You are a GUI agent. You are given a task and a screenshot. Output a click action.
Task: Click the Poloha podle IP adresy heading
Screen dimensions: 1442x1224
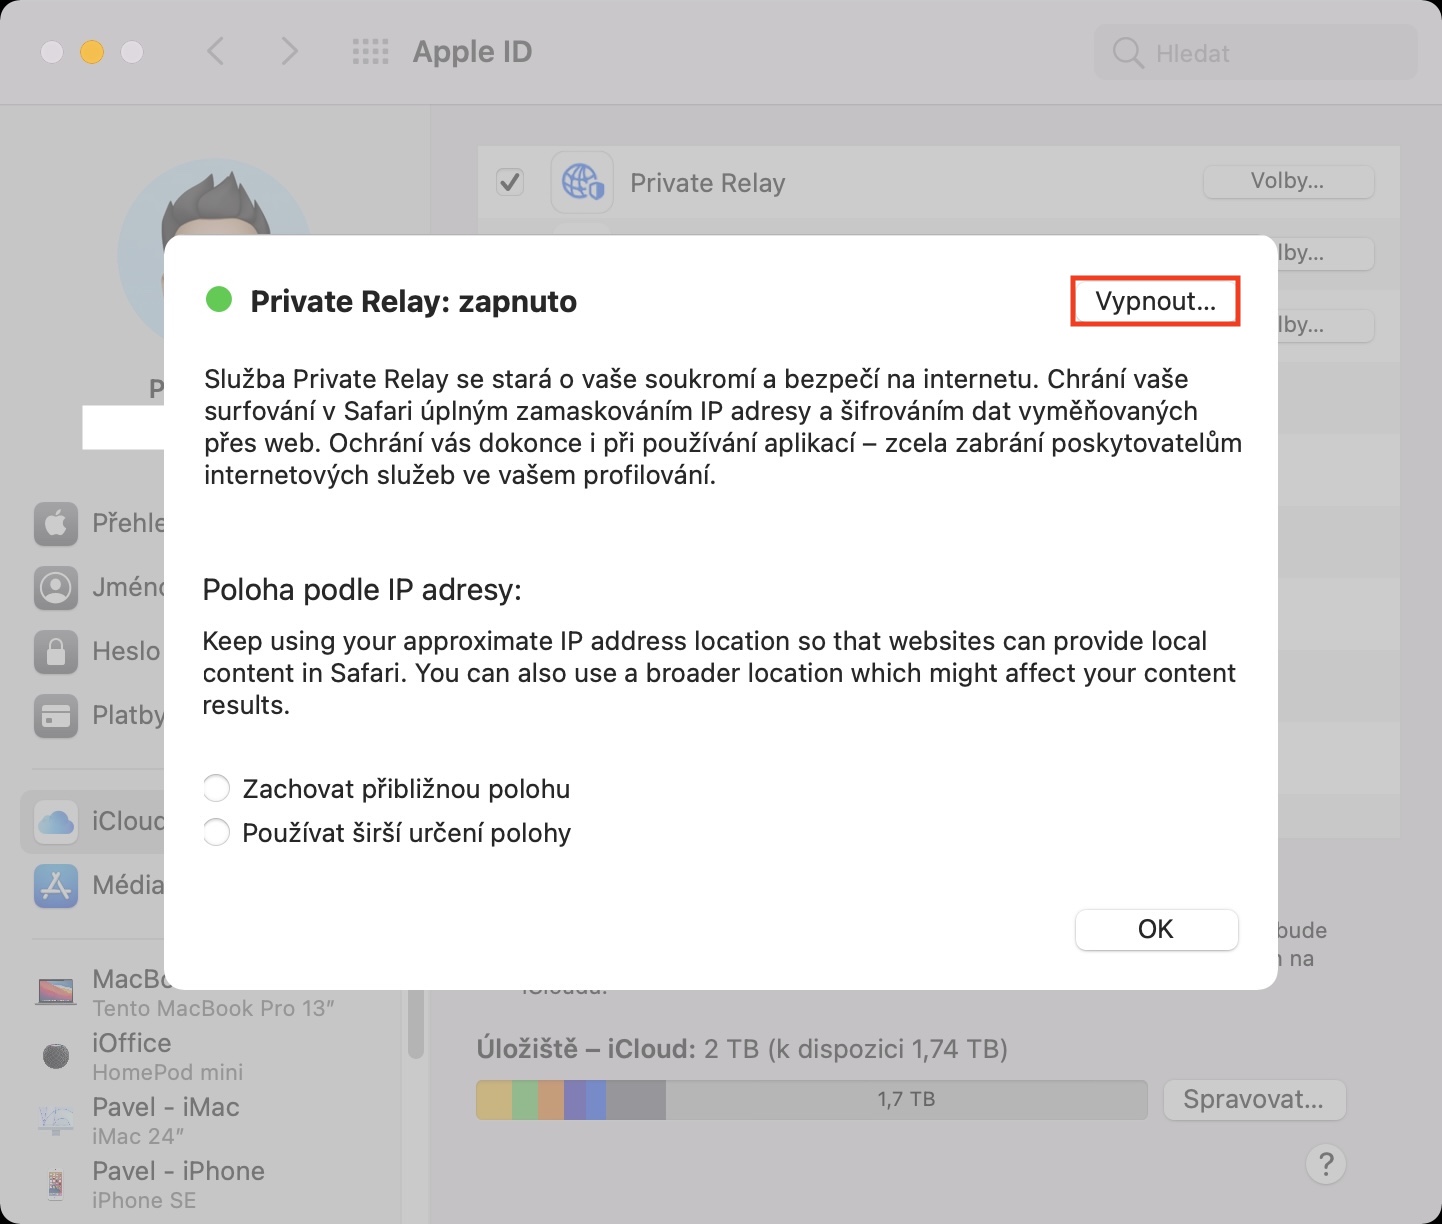tap(362, 590)
